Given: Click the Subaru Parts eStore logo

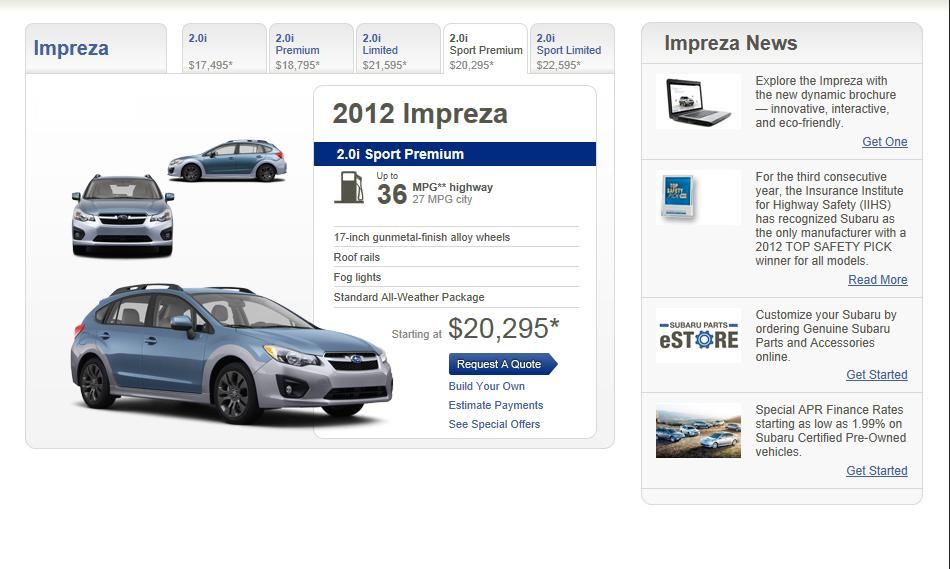Looking at the screenshot, I should 699,336.
